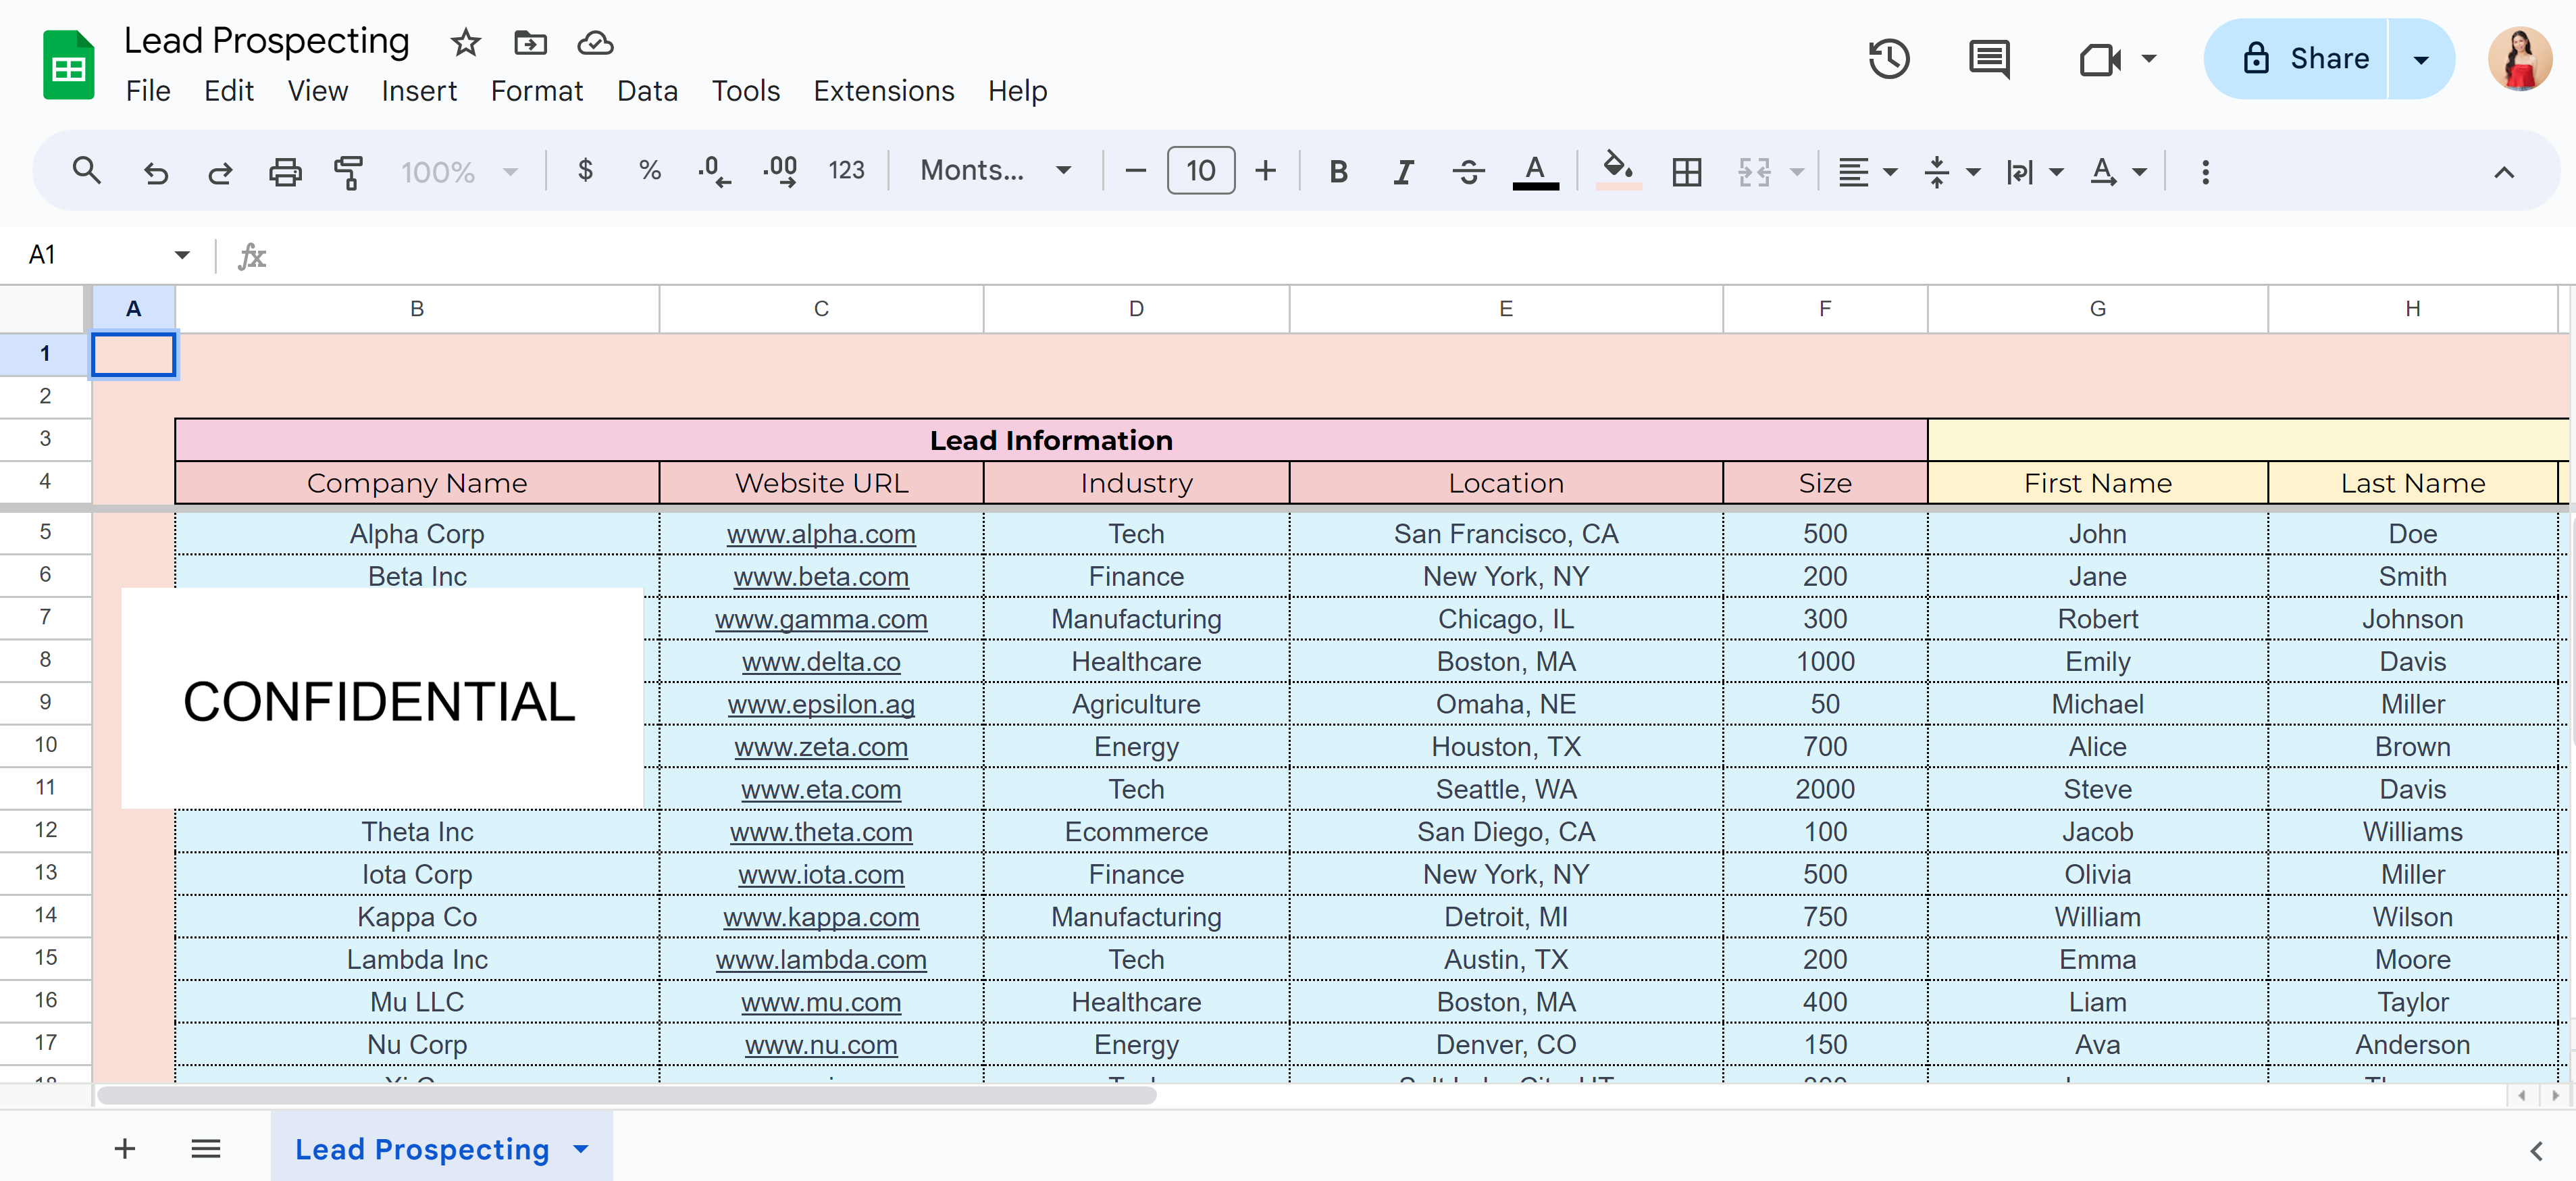Open the comments icon

[x=1988, y=59]
